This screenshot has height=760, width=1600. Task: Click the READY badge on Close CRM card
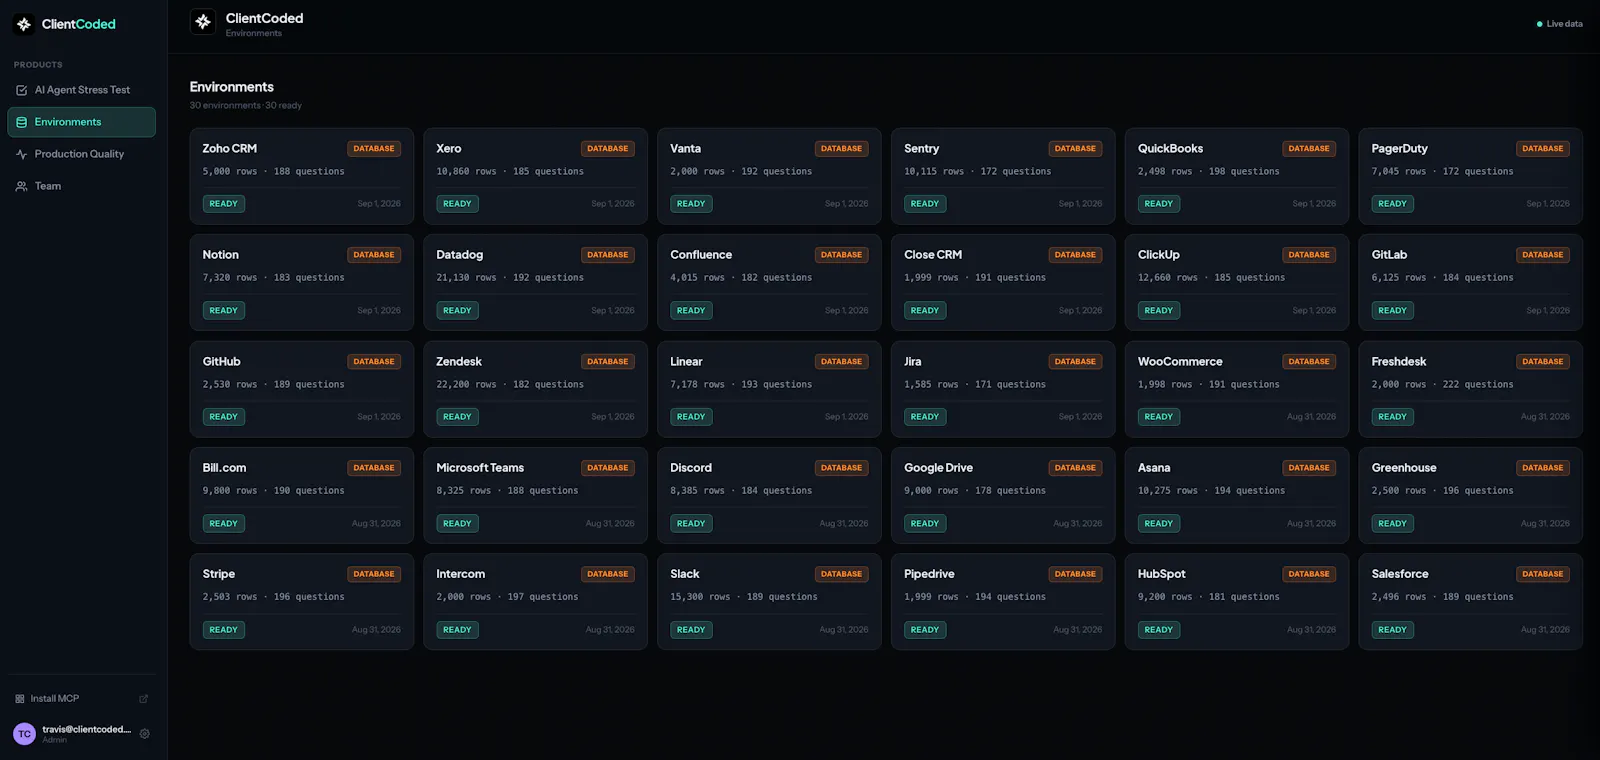click(925, 311)
